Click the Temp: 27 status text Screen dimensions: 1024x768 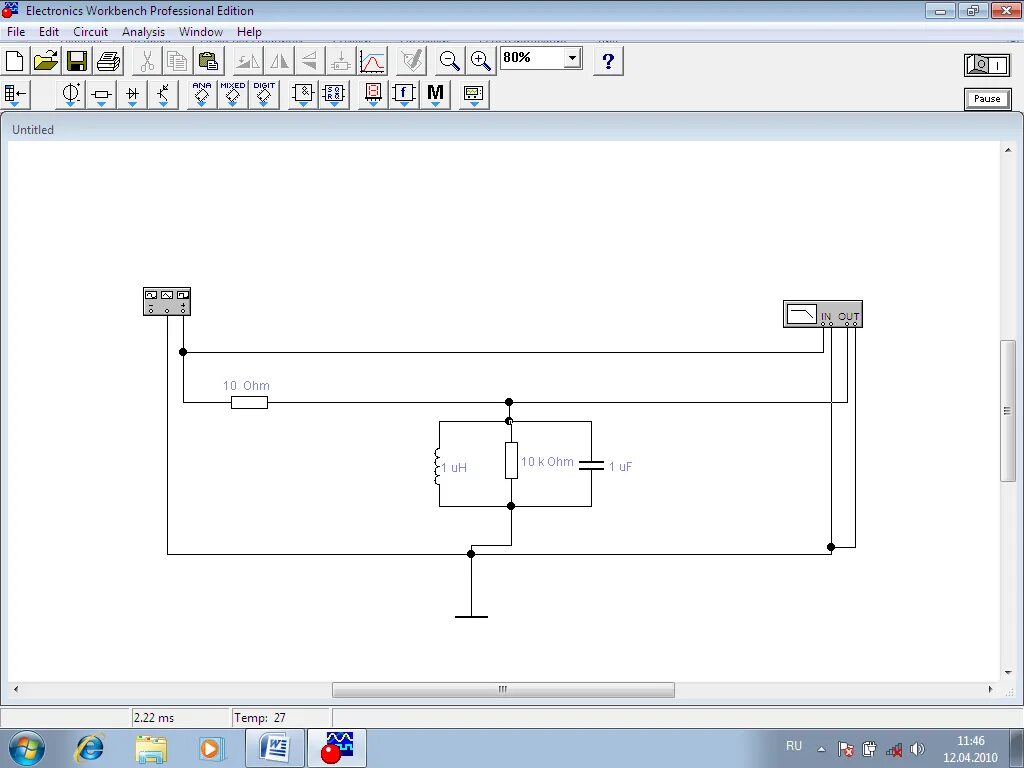click(260, 718)
